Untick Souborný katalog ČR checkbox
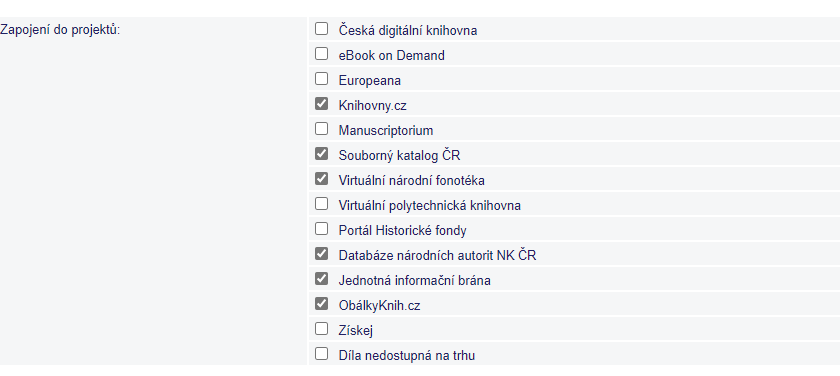The height and width of the screenshot is (376, 840). pos(321,154)
